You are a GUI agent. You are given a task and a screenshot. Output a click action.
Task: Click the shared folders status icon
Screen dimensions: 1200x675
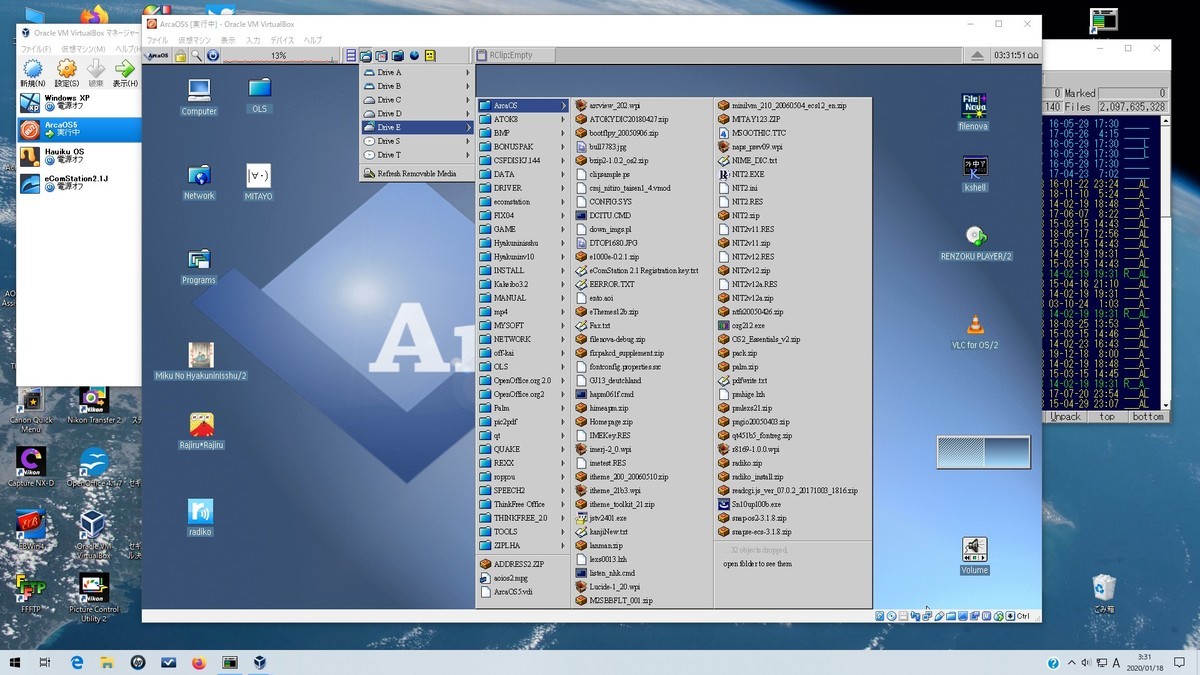tap(951, 616)
